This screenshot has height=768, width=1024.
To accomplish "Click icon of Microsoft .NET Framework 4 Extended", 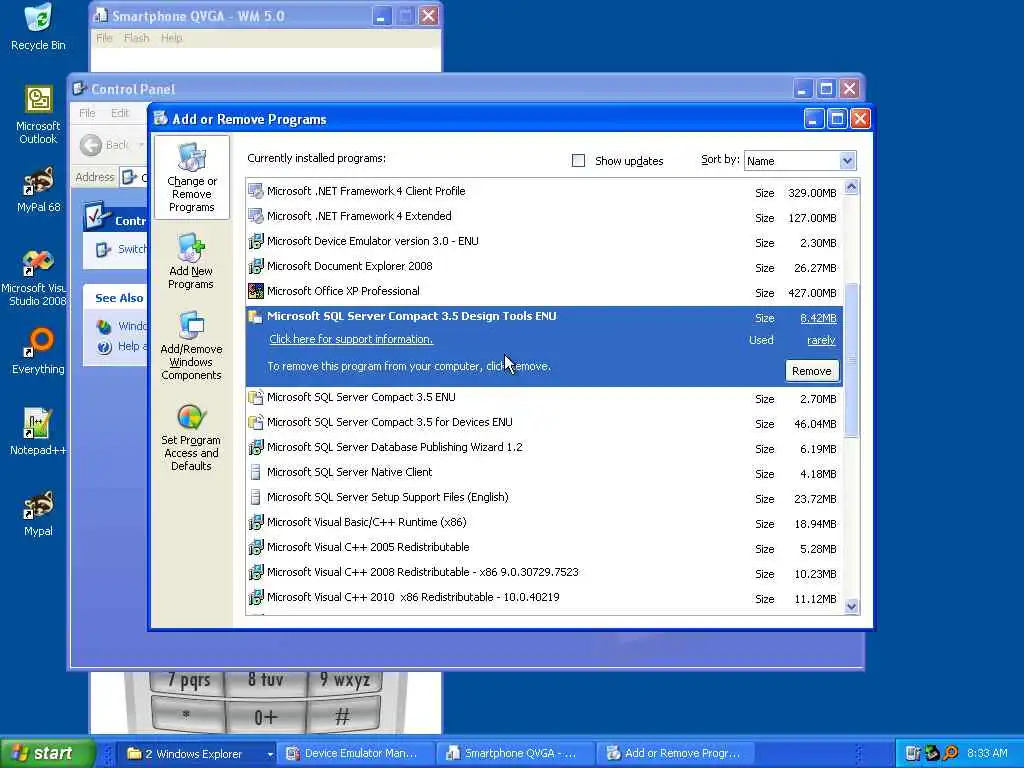I will pos(256,216).
